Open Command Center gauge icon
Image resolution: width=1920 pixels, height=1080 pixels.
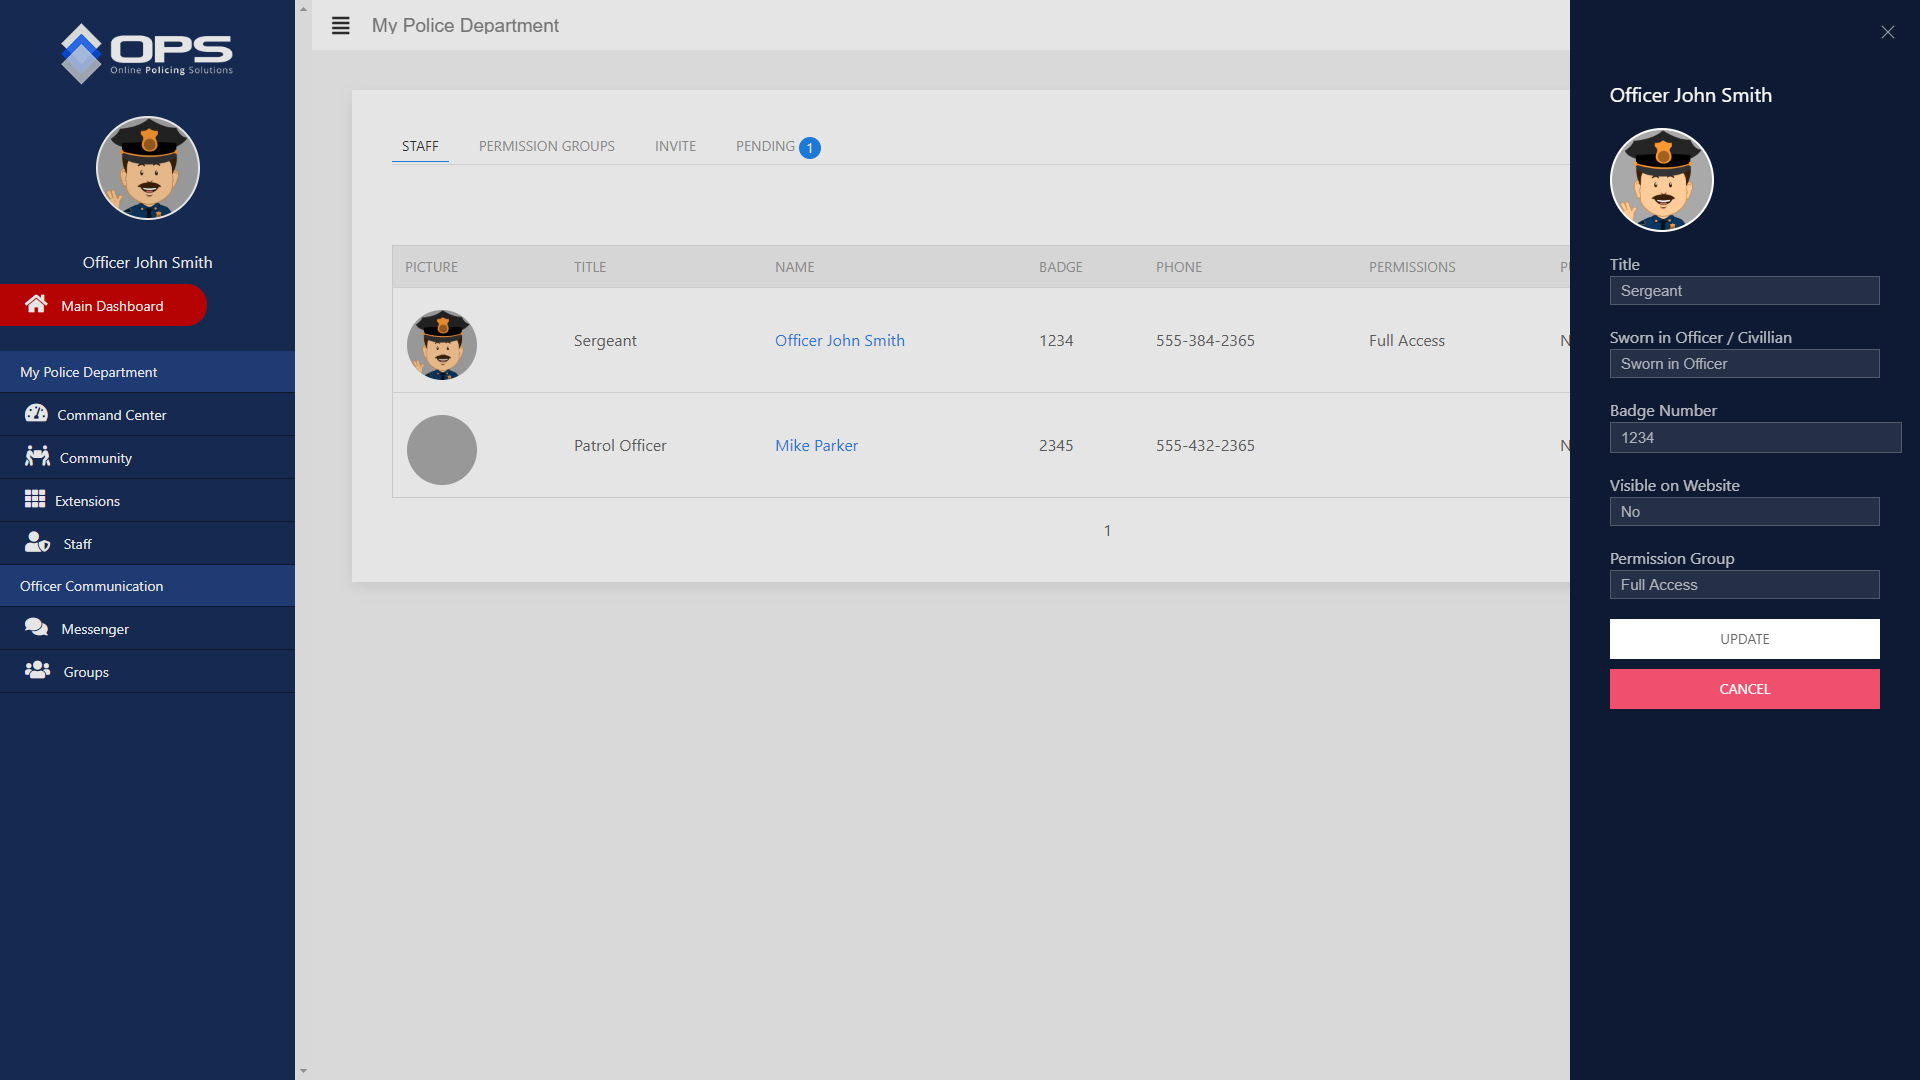pyautogui.click(x=36, y=414)
